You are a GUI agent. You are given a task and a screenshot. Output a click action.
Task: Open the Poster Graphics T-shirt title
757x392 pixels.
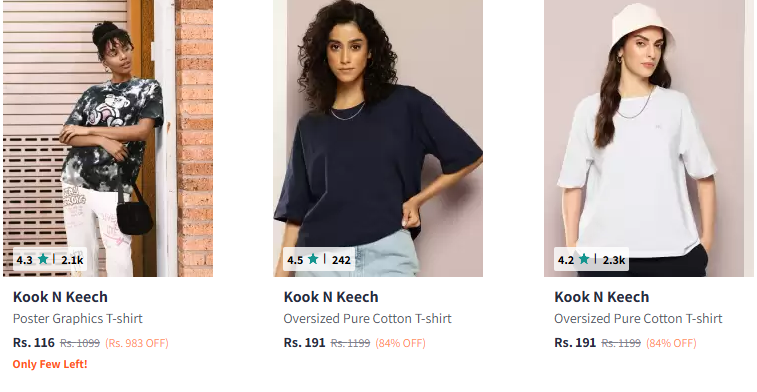pos(78,319)
